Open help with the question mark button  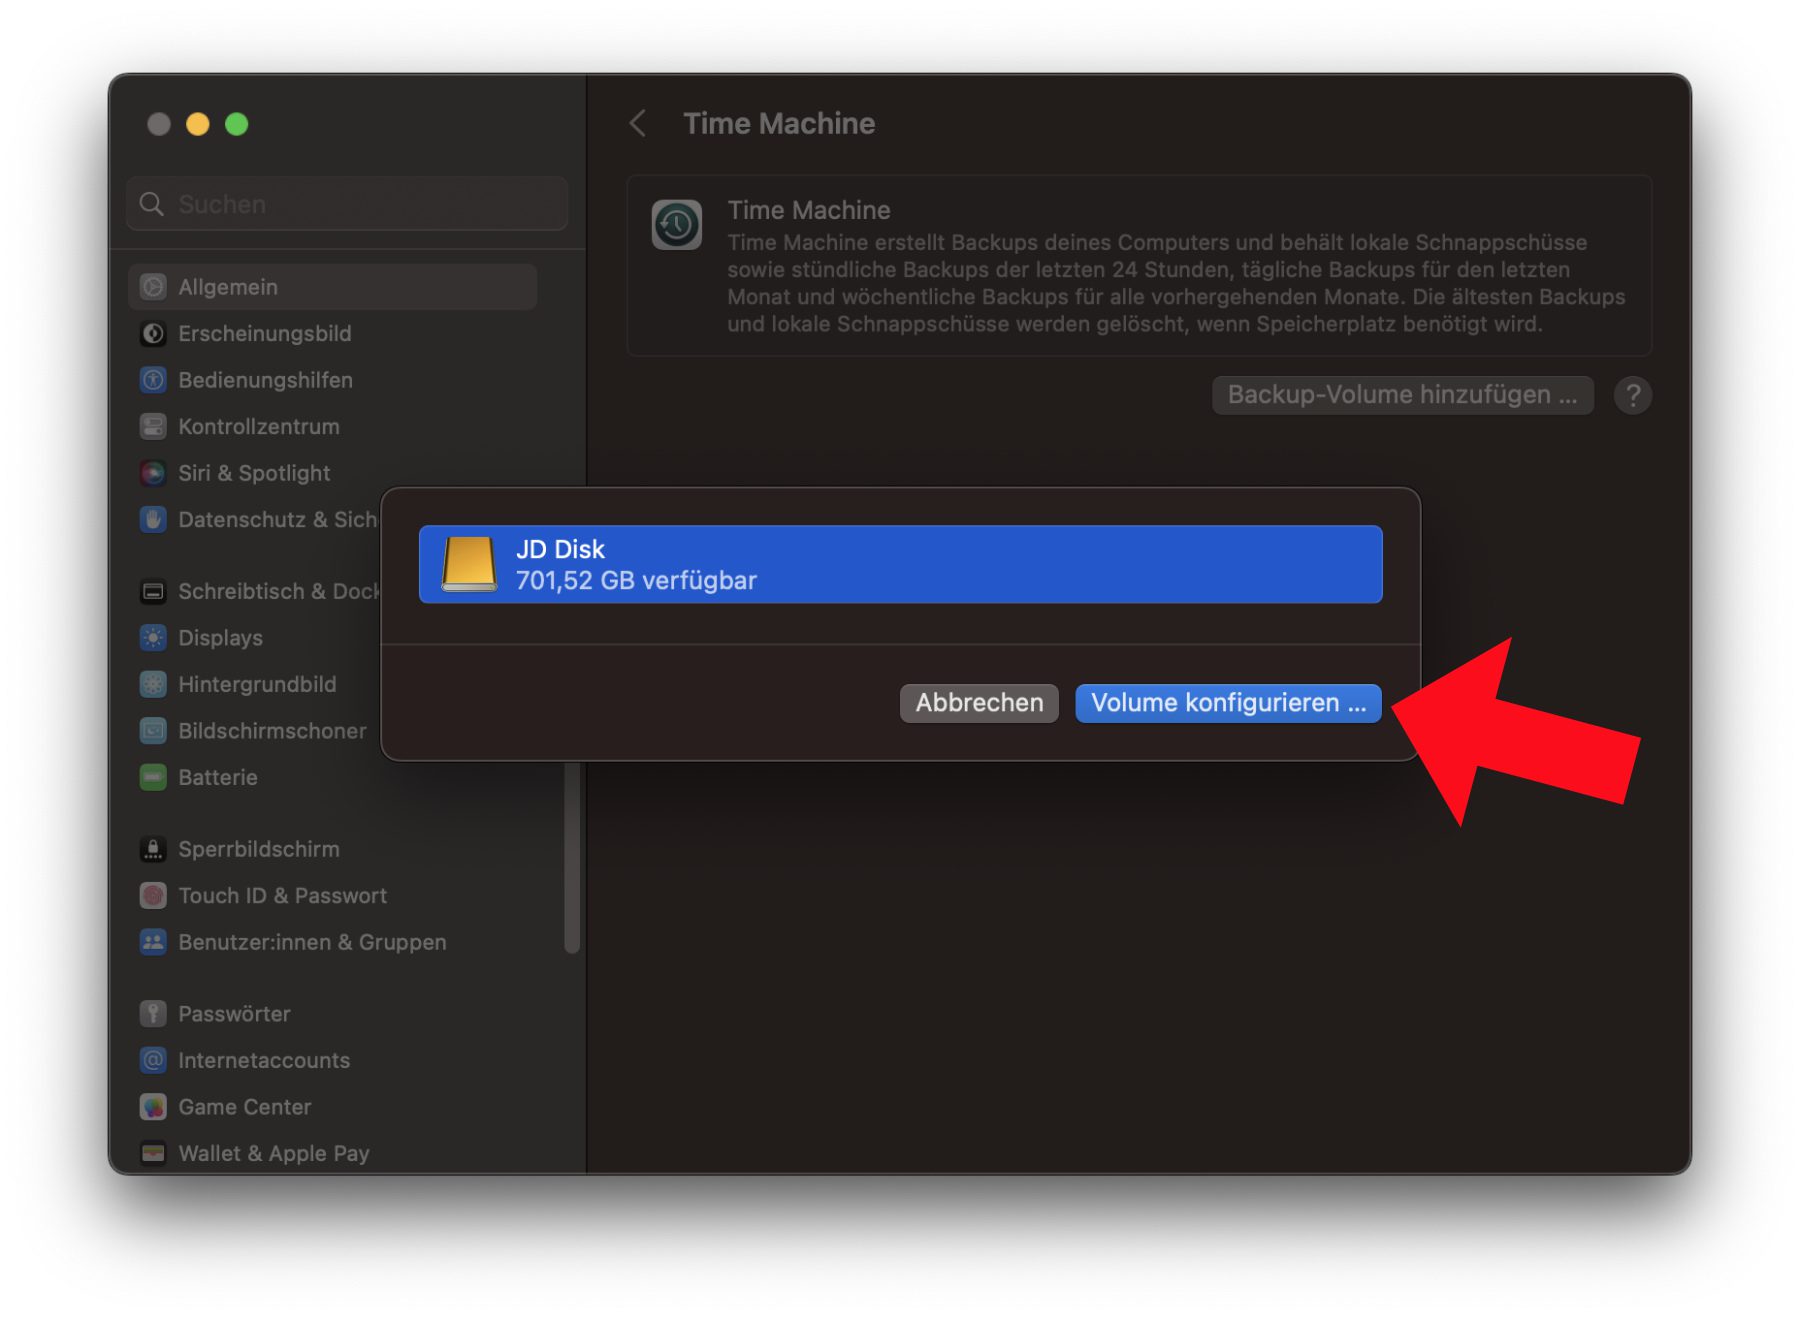pos(1632,396)
